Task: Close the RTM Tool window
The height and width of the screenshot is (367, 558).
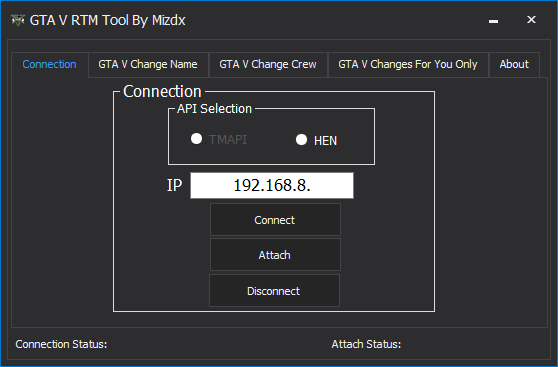Action: [x=531, y=20]
